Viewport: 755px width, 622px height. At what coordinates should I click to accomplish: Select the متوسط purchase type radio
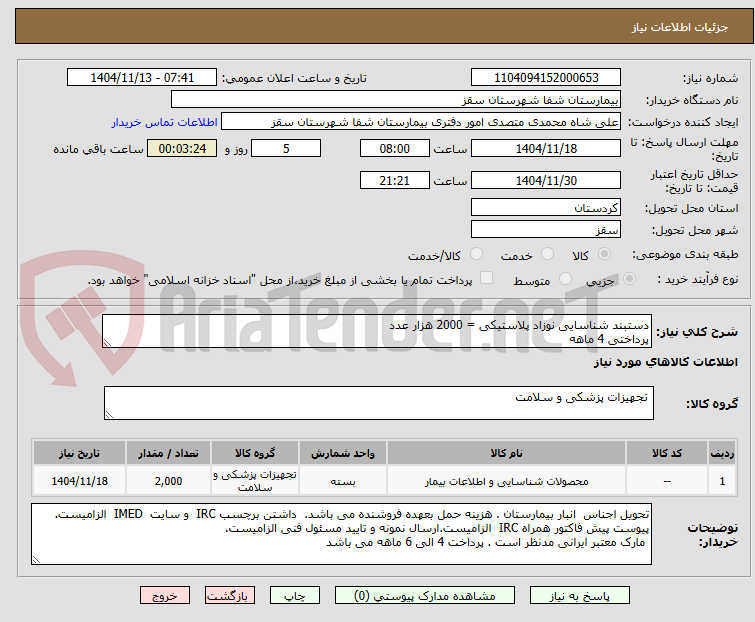pyautogui.click(x=565, y=279)
